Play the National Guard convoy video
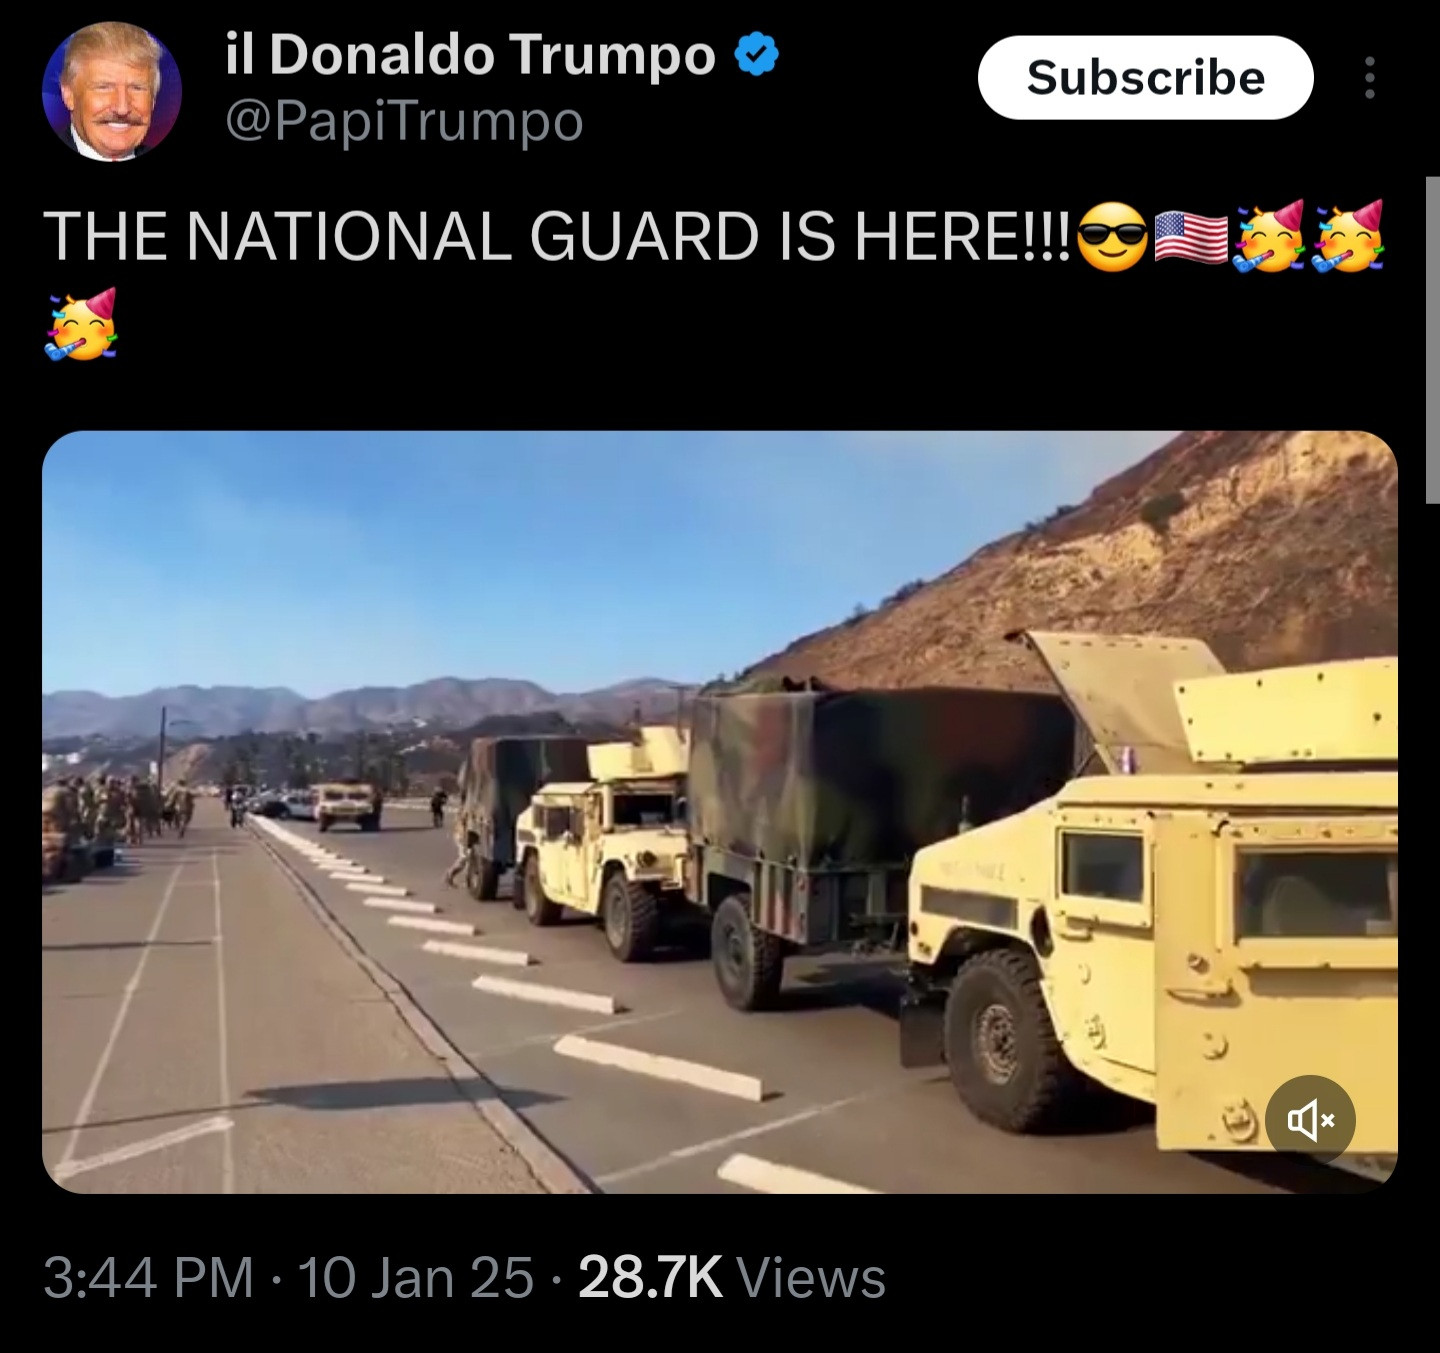 tap(719, 811)
